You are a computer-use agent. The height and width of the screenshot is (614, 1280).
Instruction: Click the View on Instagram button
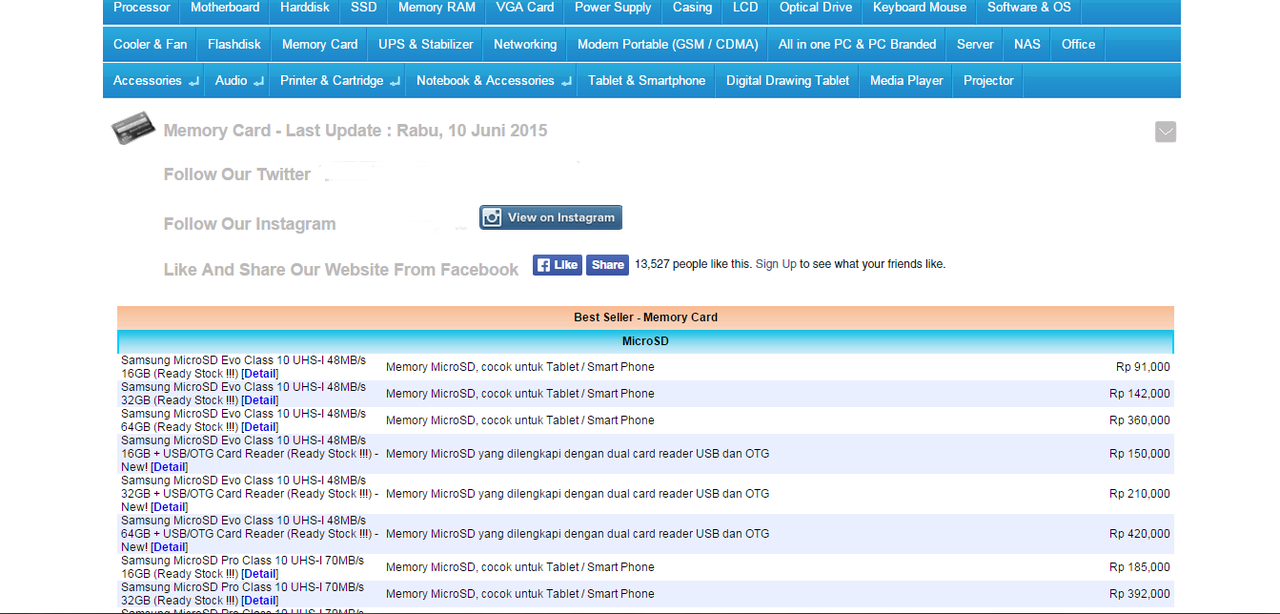click(551, 217)
